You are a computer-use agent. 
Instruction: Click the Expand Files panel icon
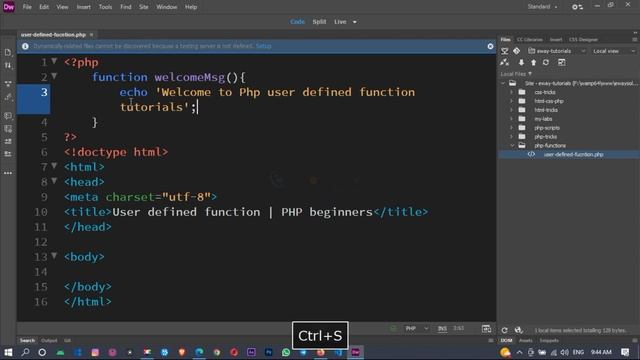(562, 62)
